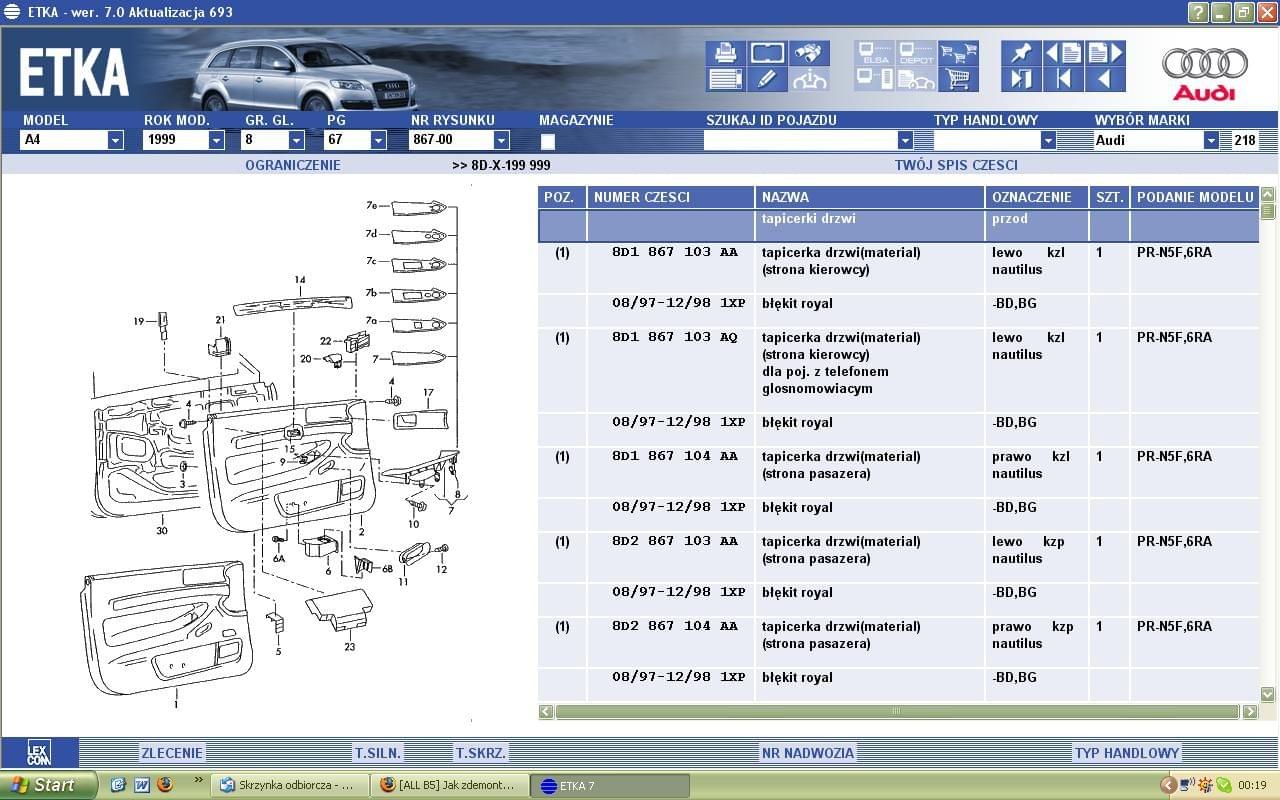This screenshot has width=1280, height=800.
Task: Click the T.SILN. button
Action: click(377, 753)
